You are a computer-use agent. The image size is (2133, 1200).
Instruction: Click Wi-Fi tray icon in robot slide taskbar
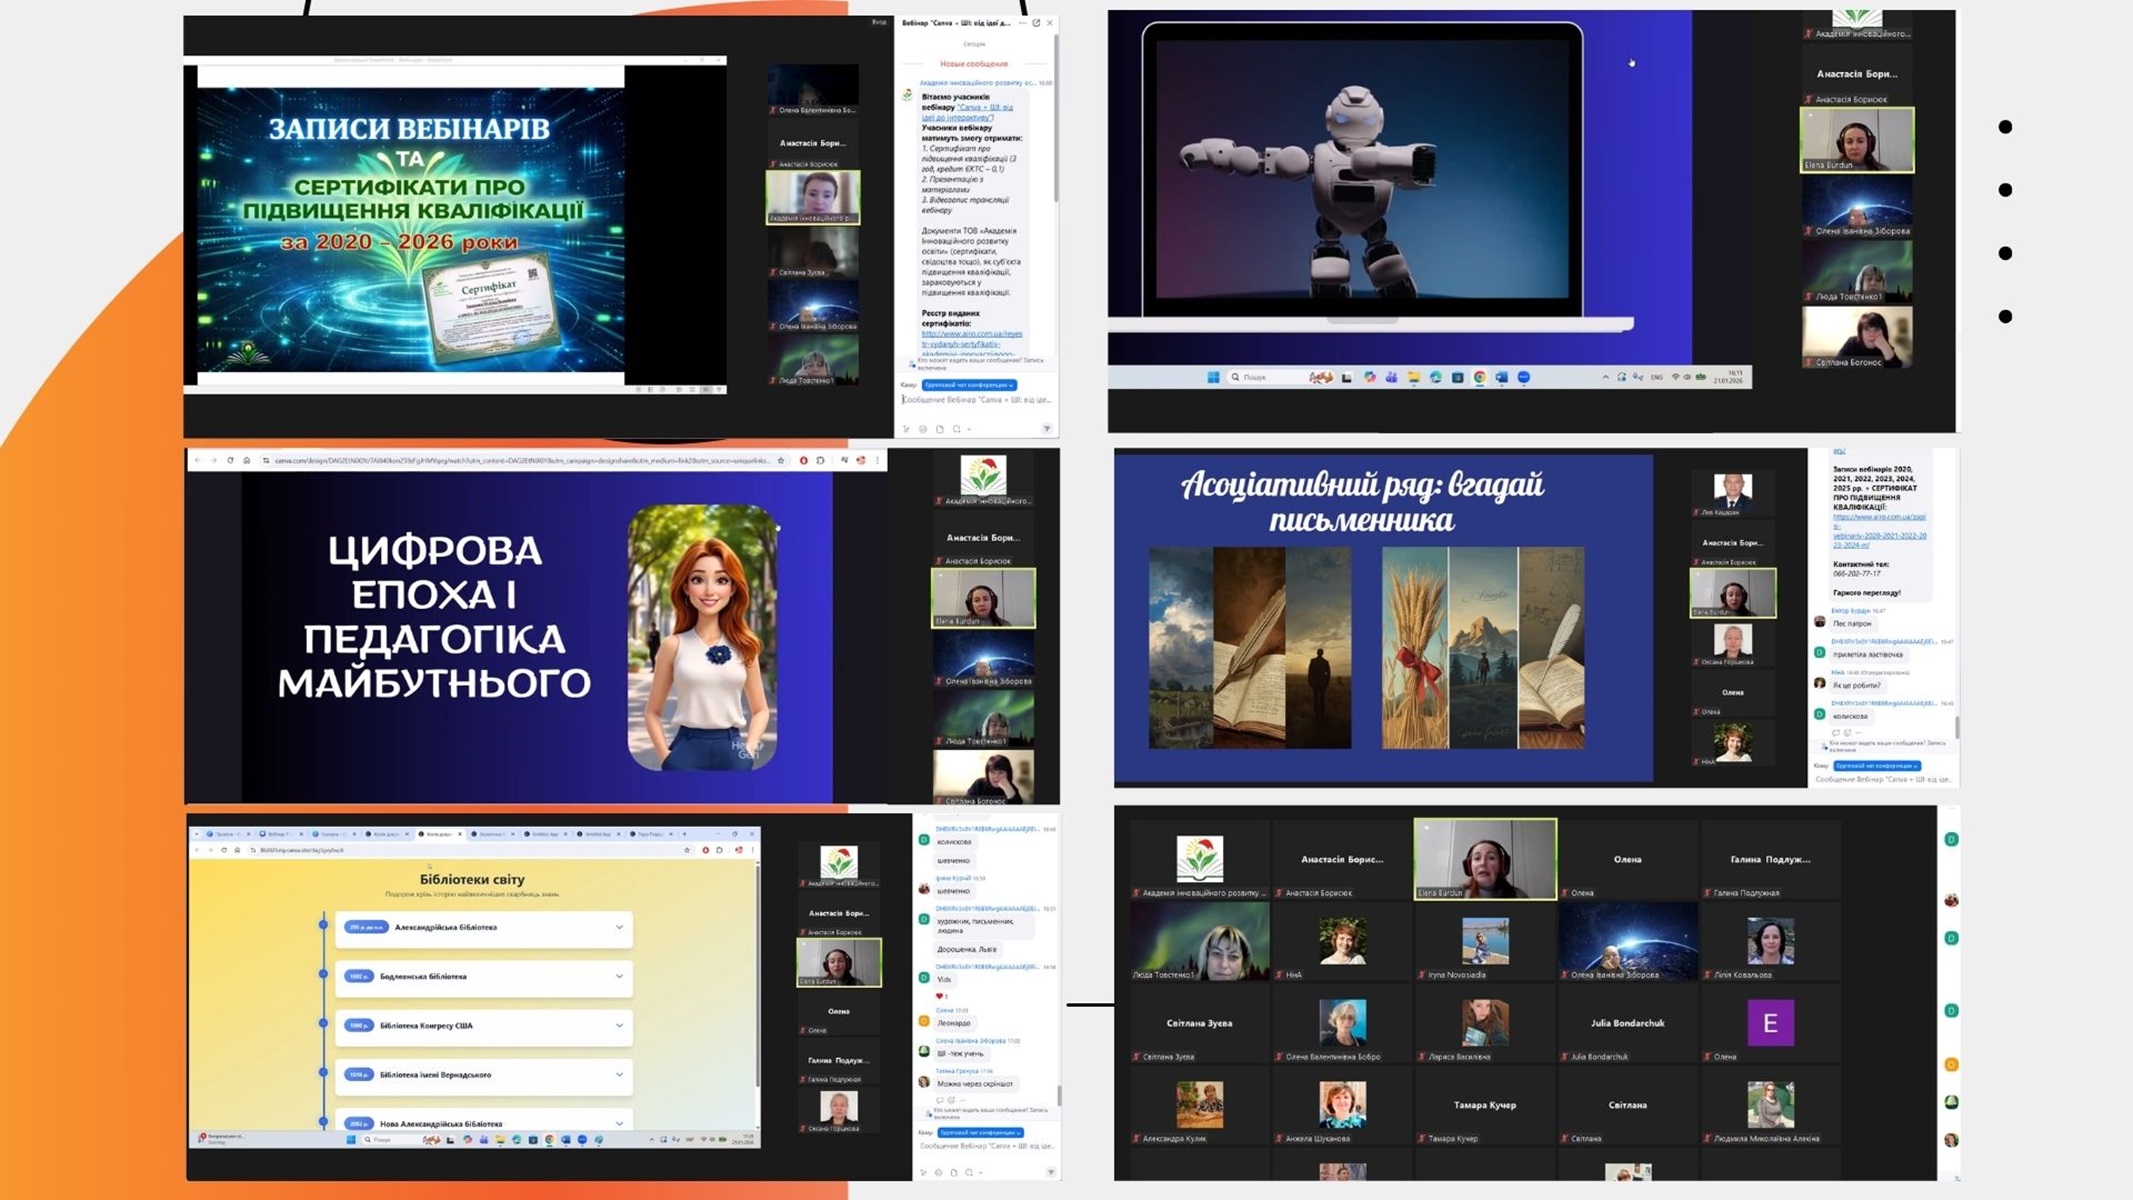(x=1676, y=377)
